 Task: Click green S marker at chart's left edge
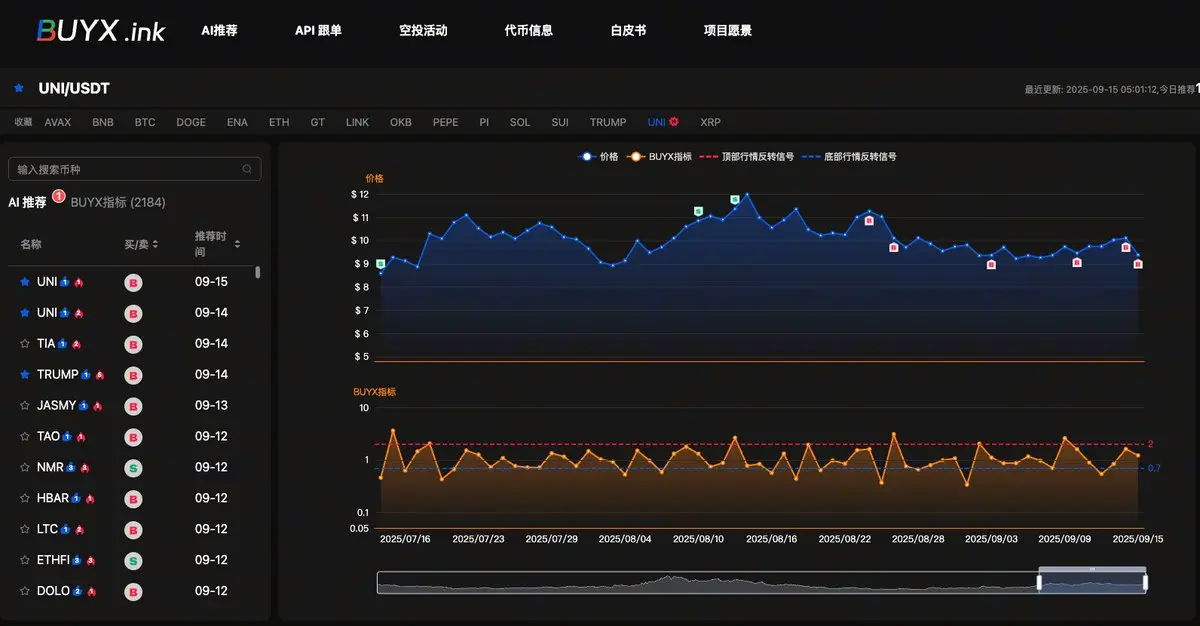point(380,264)
